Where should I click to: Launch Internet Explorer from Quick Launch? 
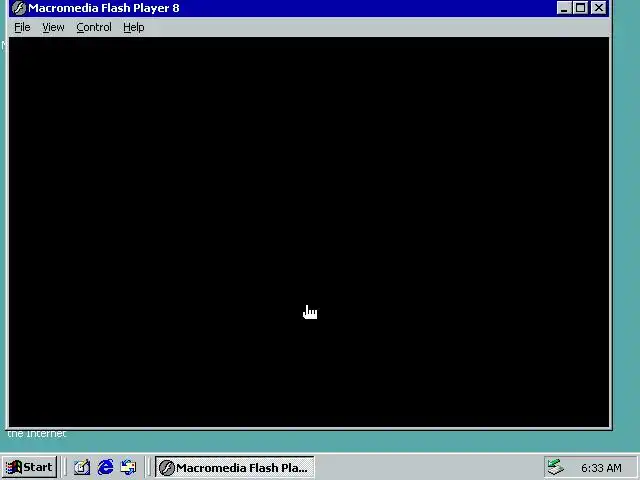point(106,467)
